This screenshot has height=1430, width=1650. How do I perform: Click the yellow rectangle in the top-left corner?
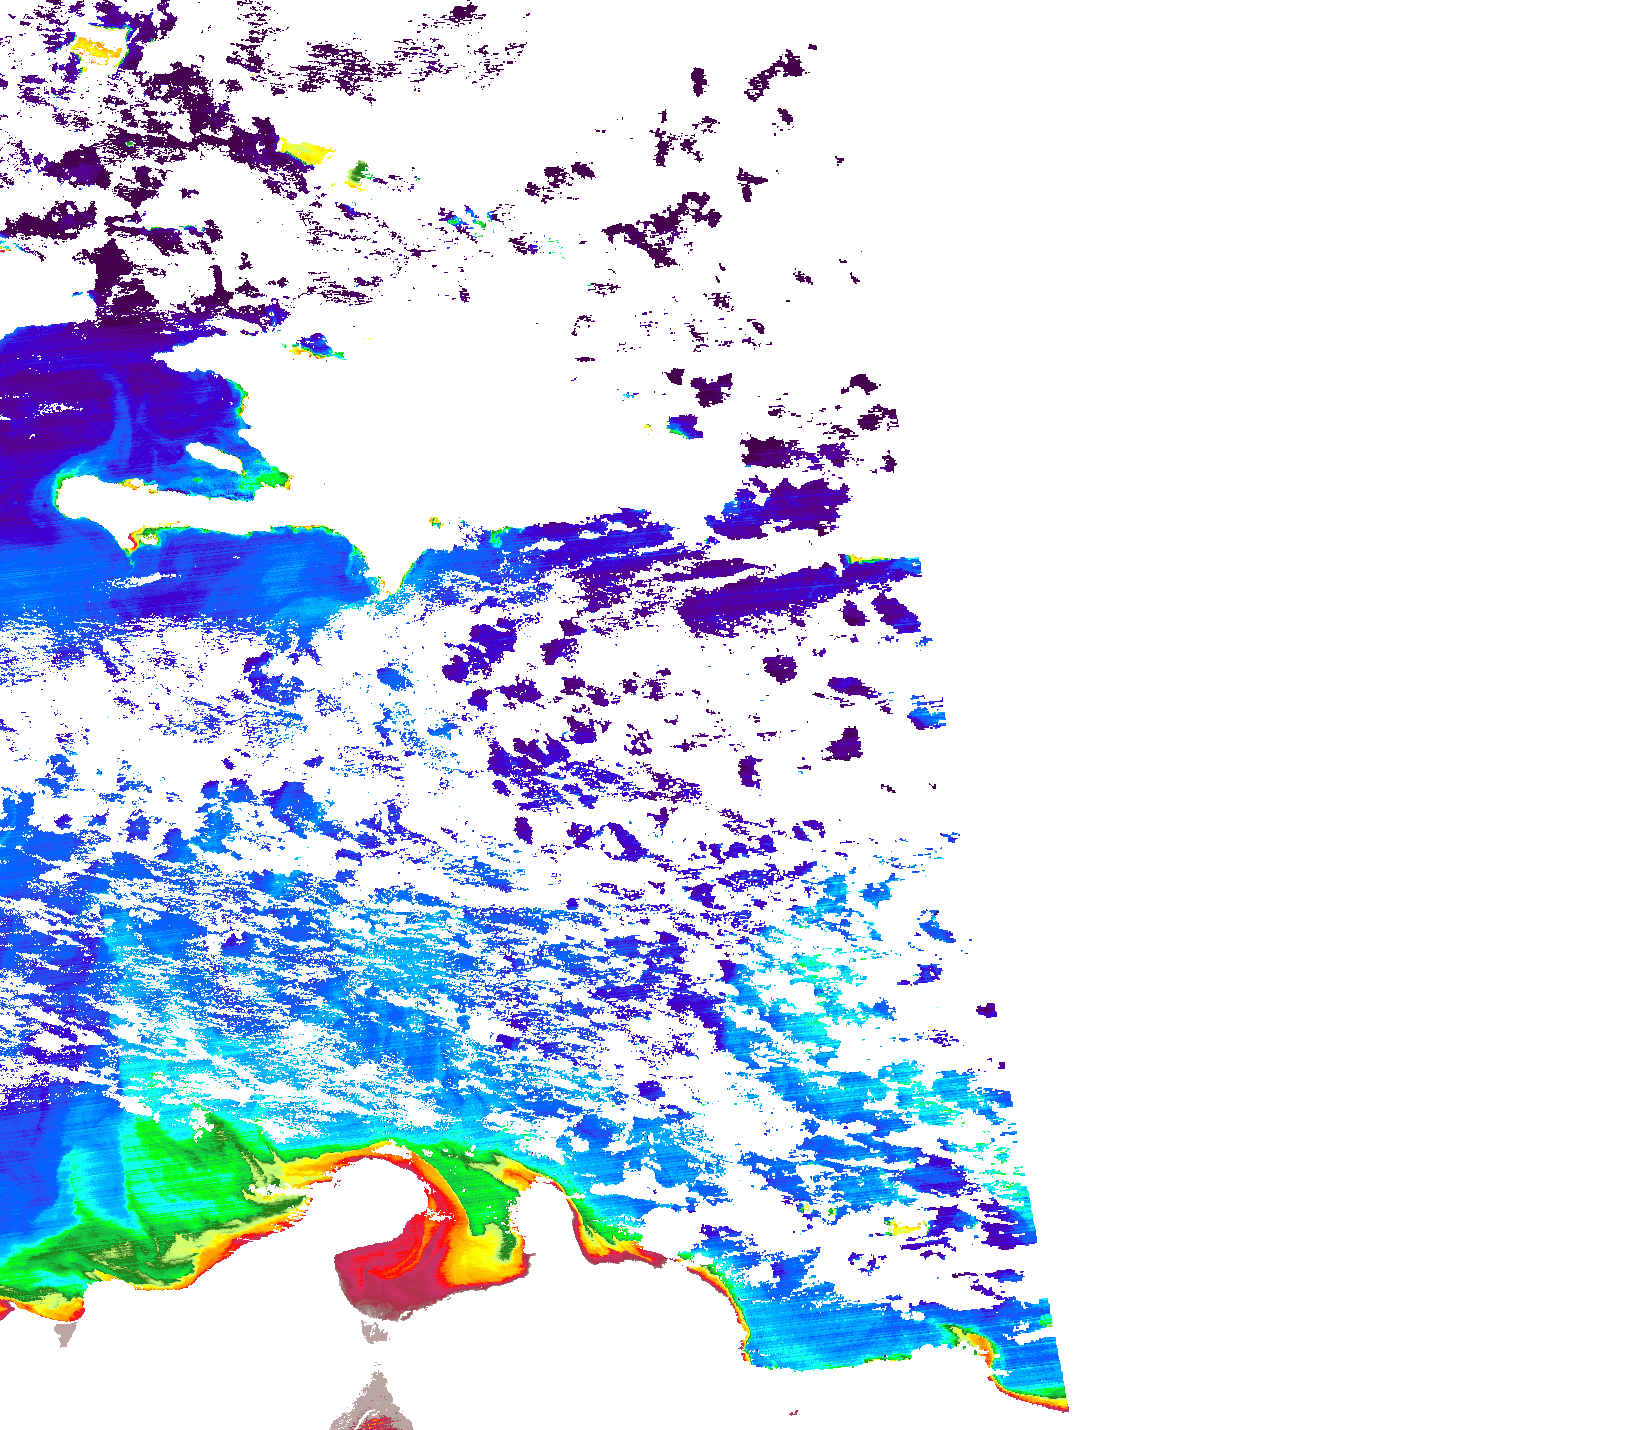[x=98, y=46]
